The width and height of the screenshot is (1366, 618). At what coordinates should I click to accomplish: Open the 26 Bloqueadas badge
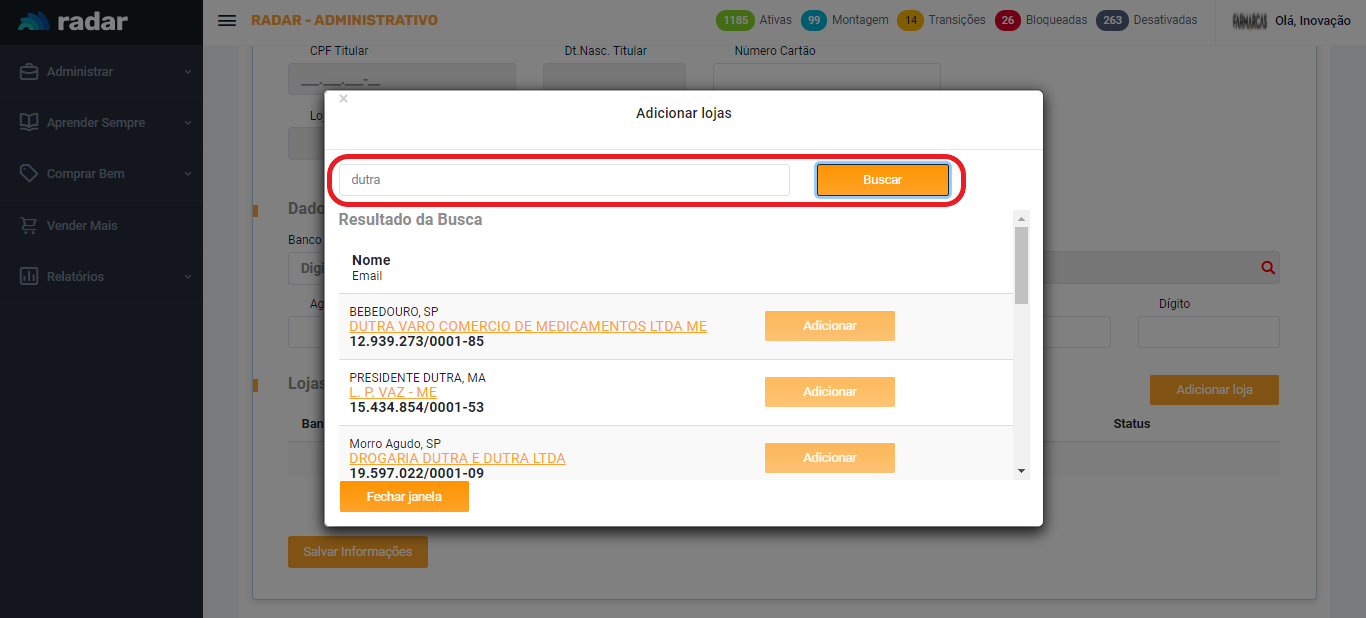coord(1007,20)
